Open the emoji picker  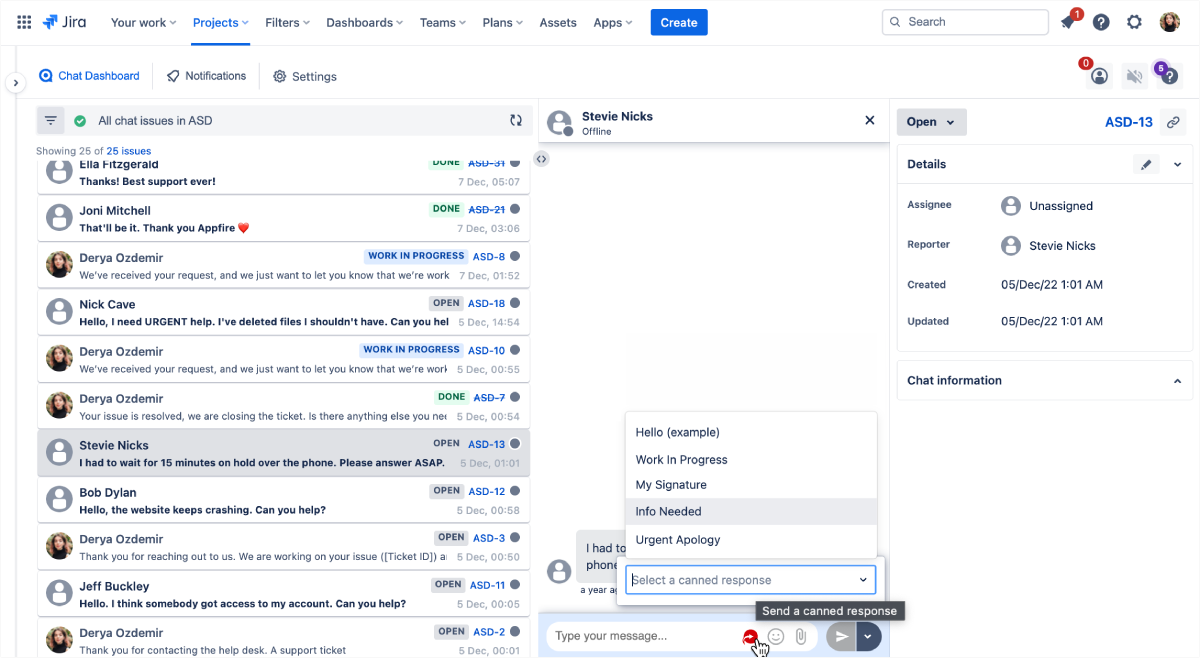click(776, 636)
